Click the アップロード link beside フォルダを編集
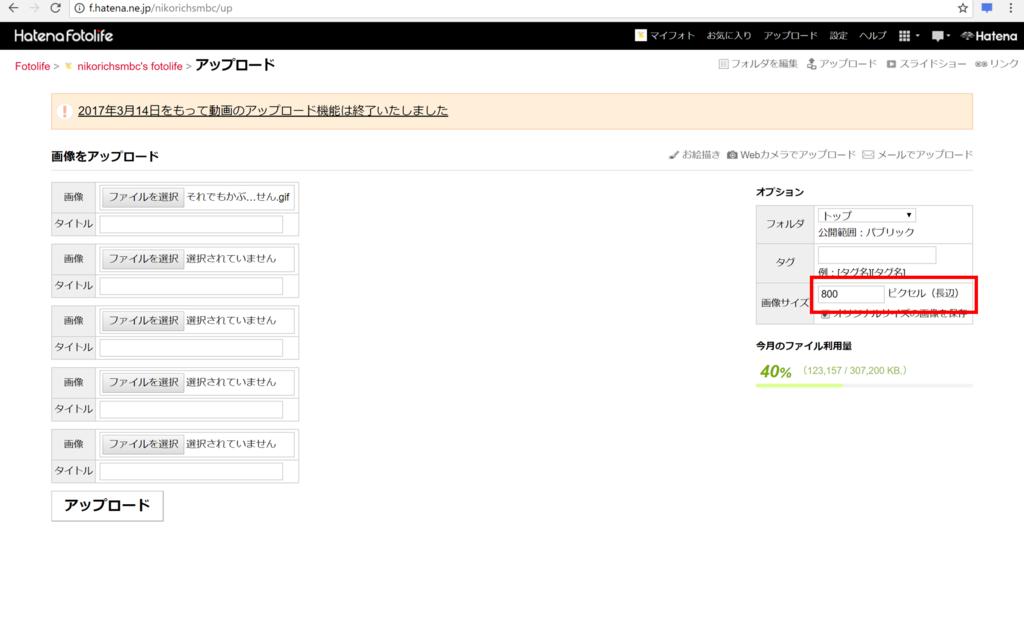Image resolution: width=1024 pixels, height=624 pixels. [842, 63]
